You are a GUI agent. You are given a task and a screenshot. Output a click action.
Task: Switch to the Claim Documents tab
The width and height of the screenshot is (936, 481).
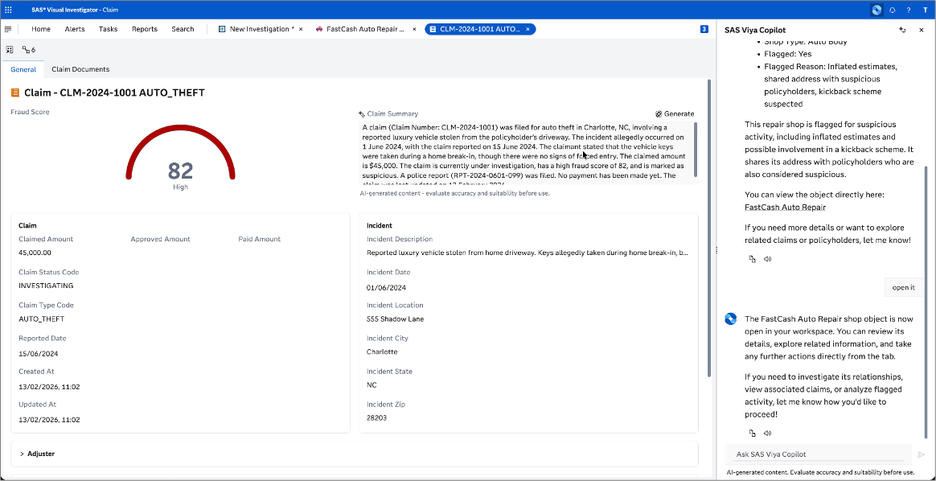pyautogui.click(x=81, y=69)
